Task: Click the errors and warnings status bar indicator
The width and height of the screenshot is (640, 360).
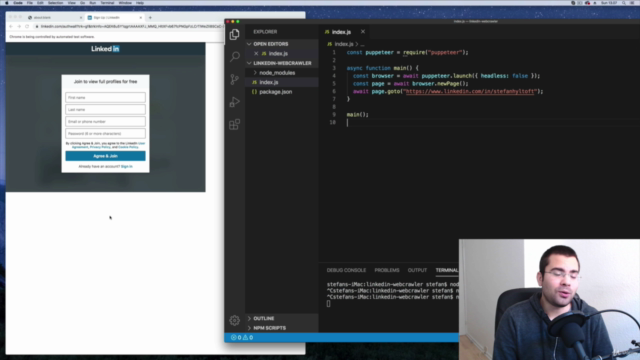Action: pyautogui.click(x=242, y=338)
